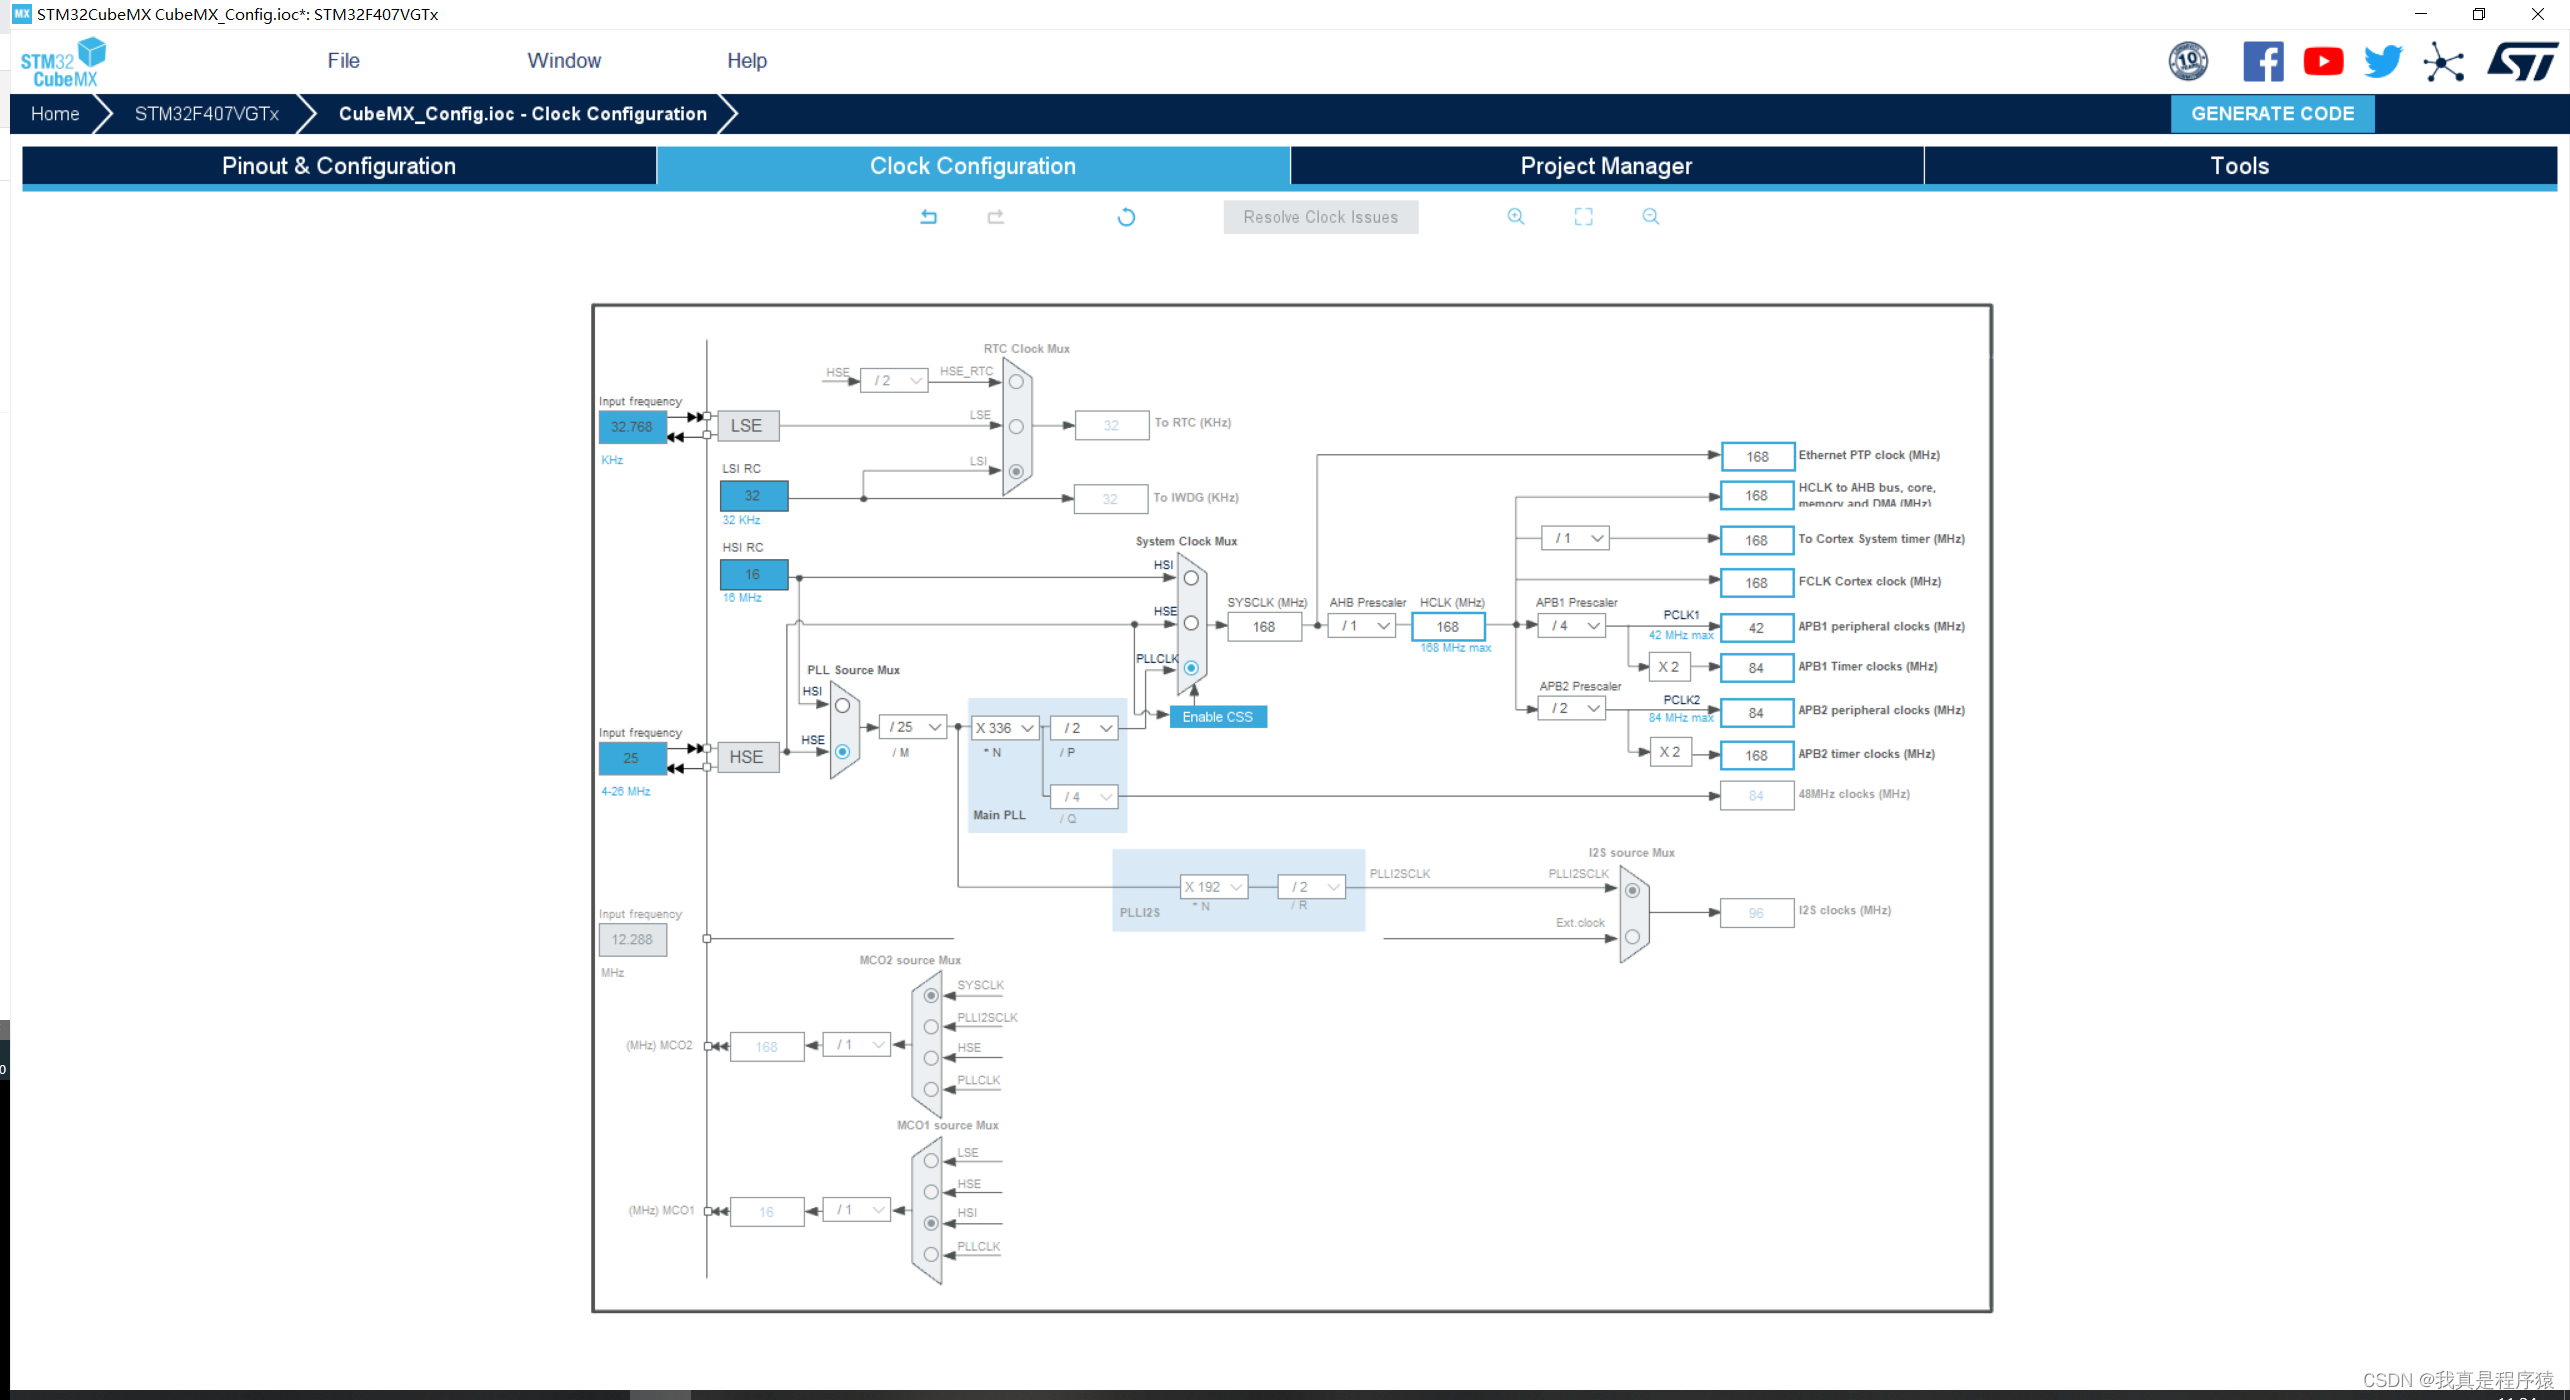Select LSE in MCO1 source Mux
The image size is (2570, 1400).
pyautogui.click(x=931, y=1161)
